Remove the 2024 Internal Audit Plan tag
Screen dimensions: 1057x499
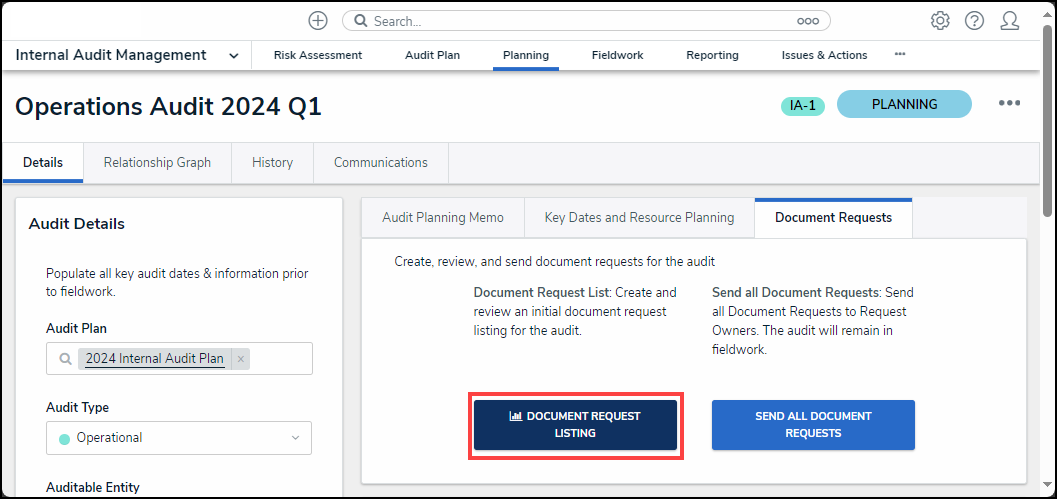coord(241,359)
